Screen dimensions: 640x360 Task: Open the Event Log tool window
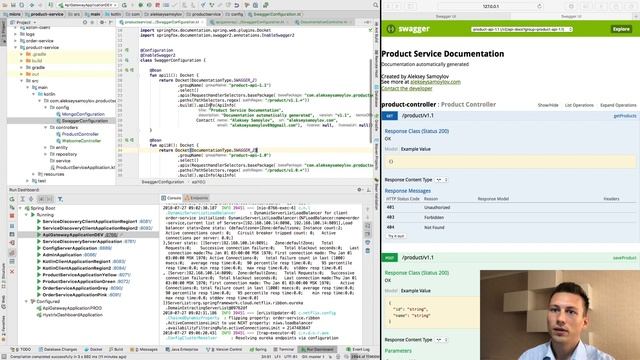pyautogui.click(x=358, y=349)
